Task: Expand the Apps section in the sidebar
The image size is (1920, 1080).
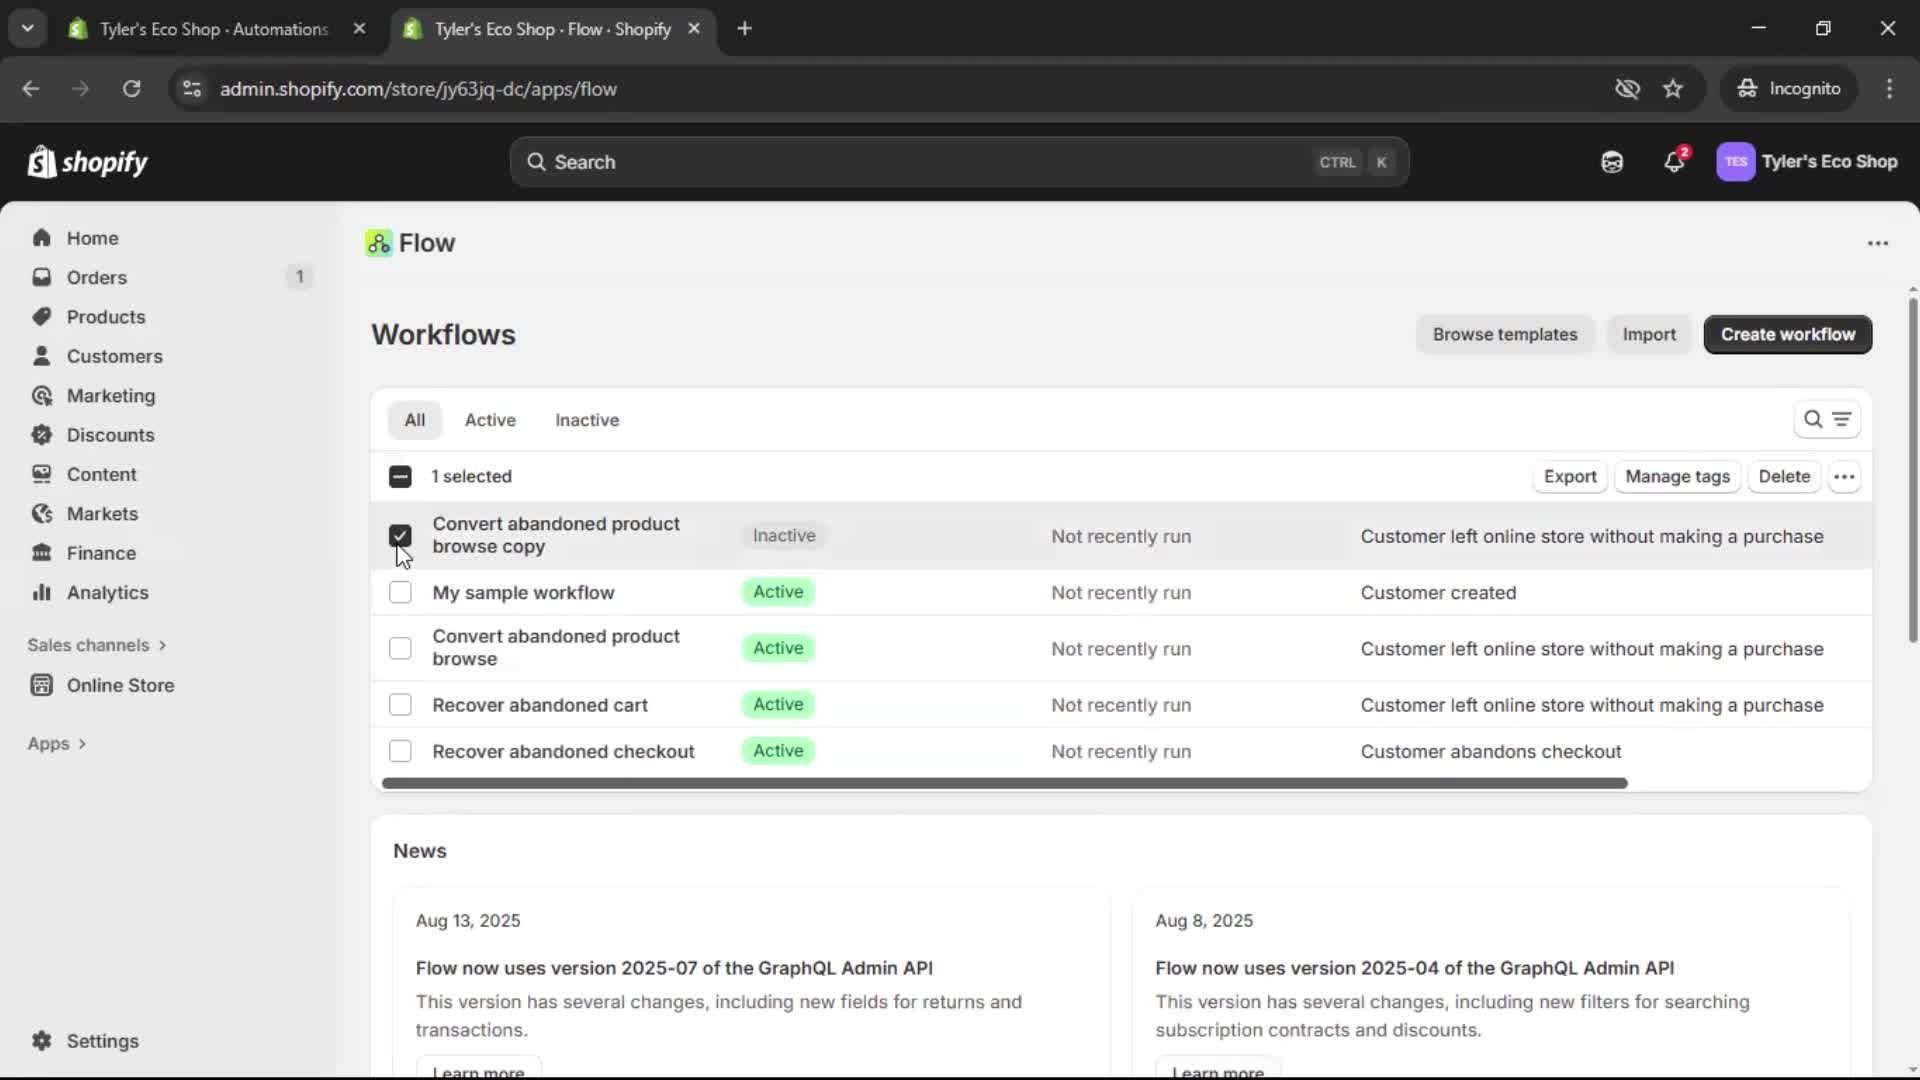Action: [x=57, y=743]
